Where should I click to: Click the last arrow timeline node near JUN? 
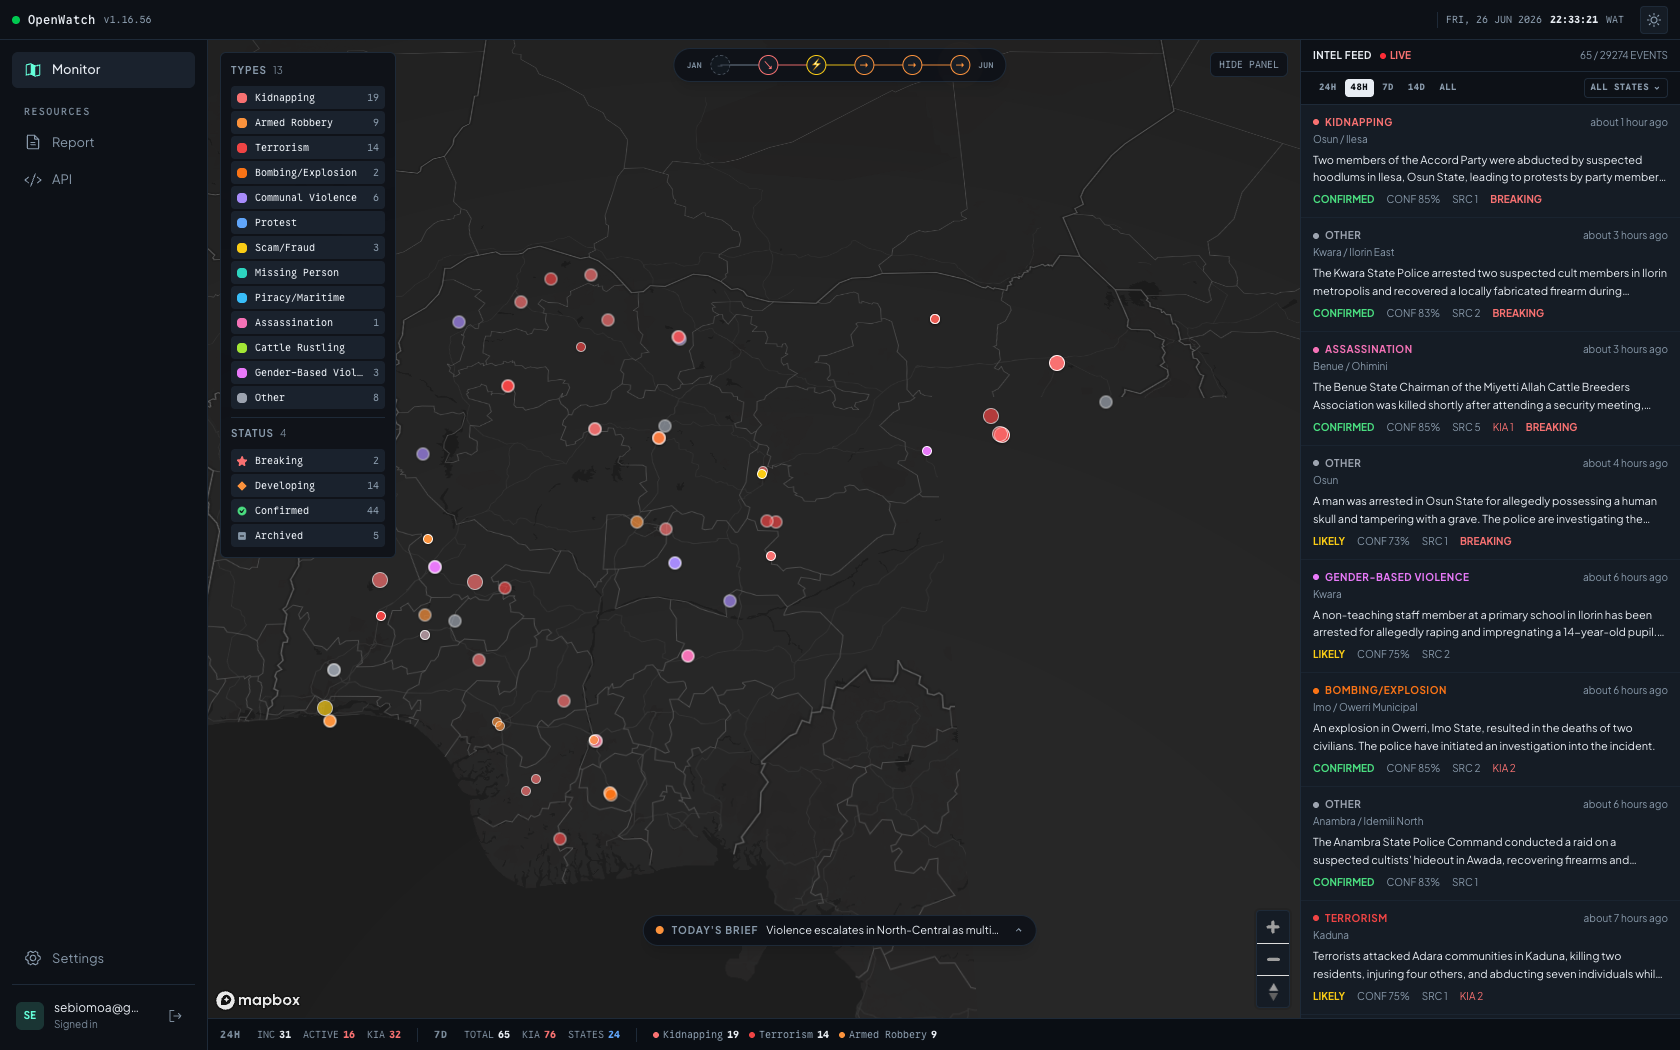pyautogui.click(x=960, y=65)
